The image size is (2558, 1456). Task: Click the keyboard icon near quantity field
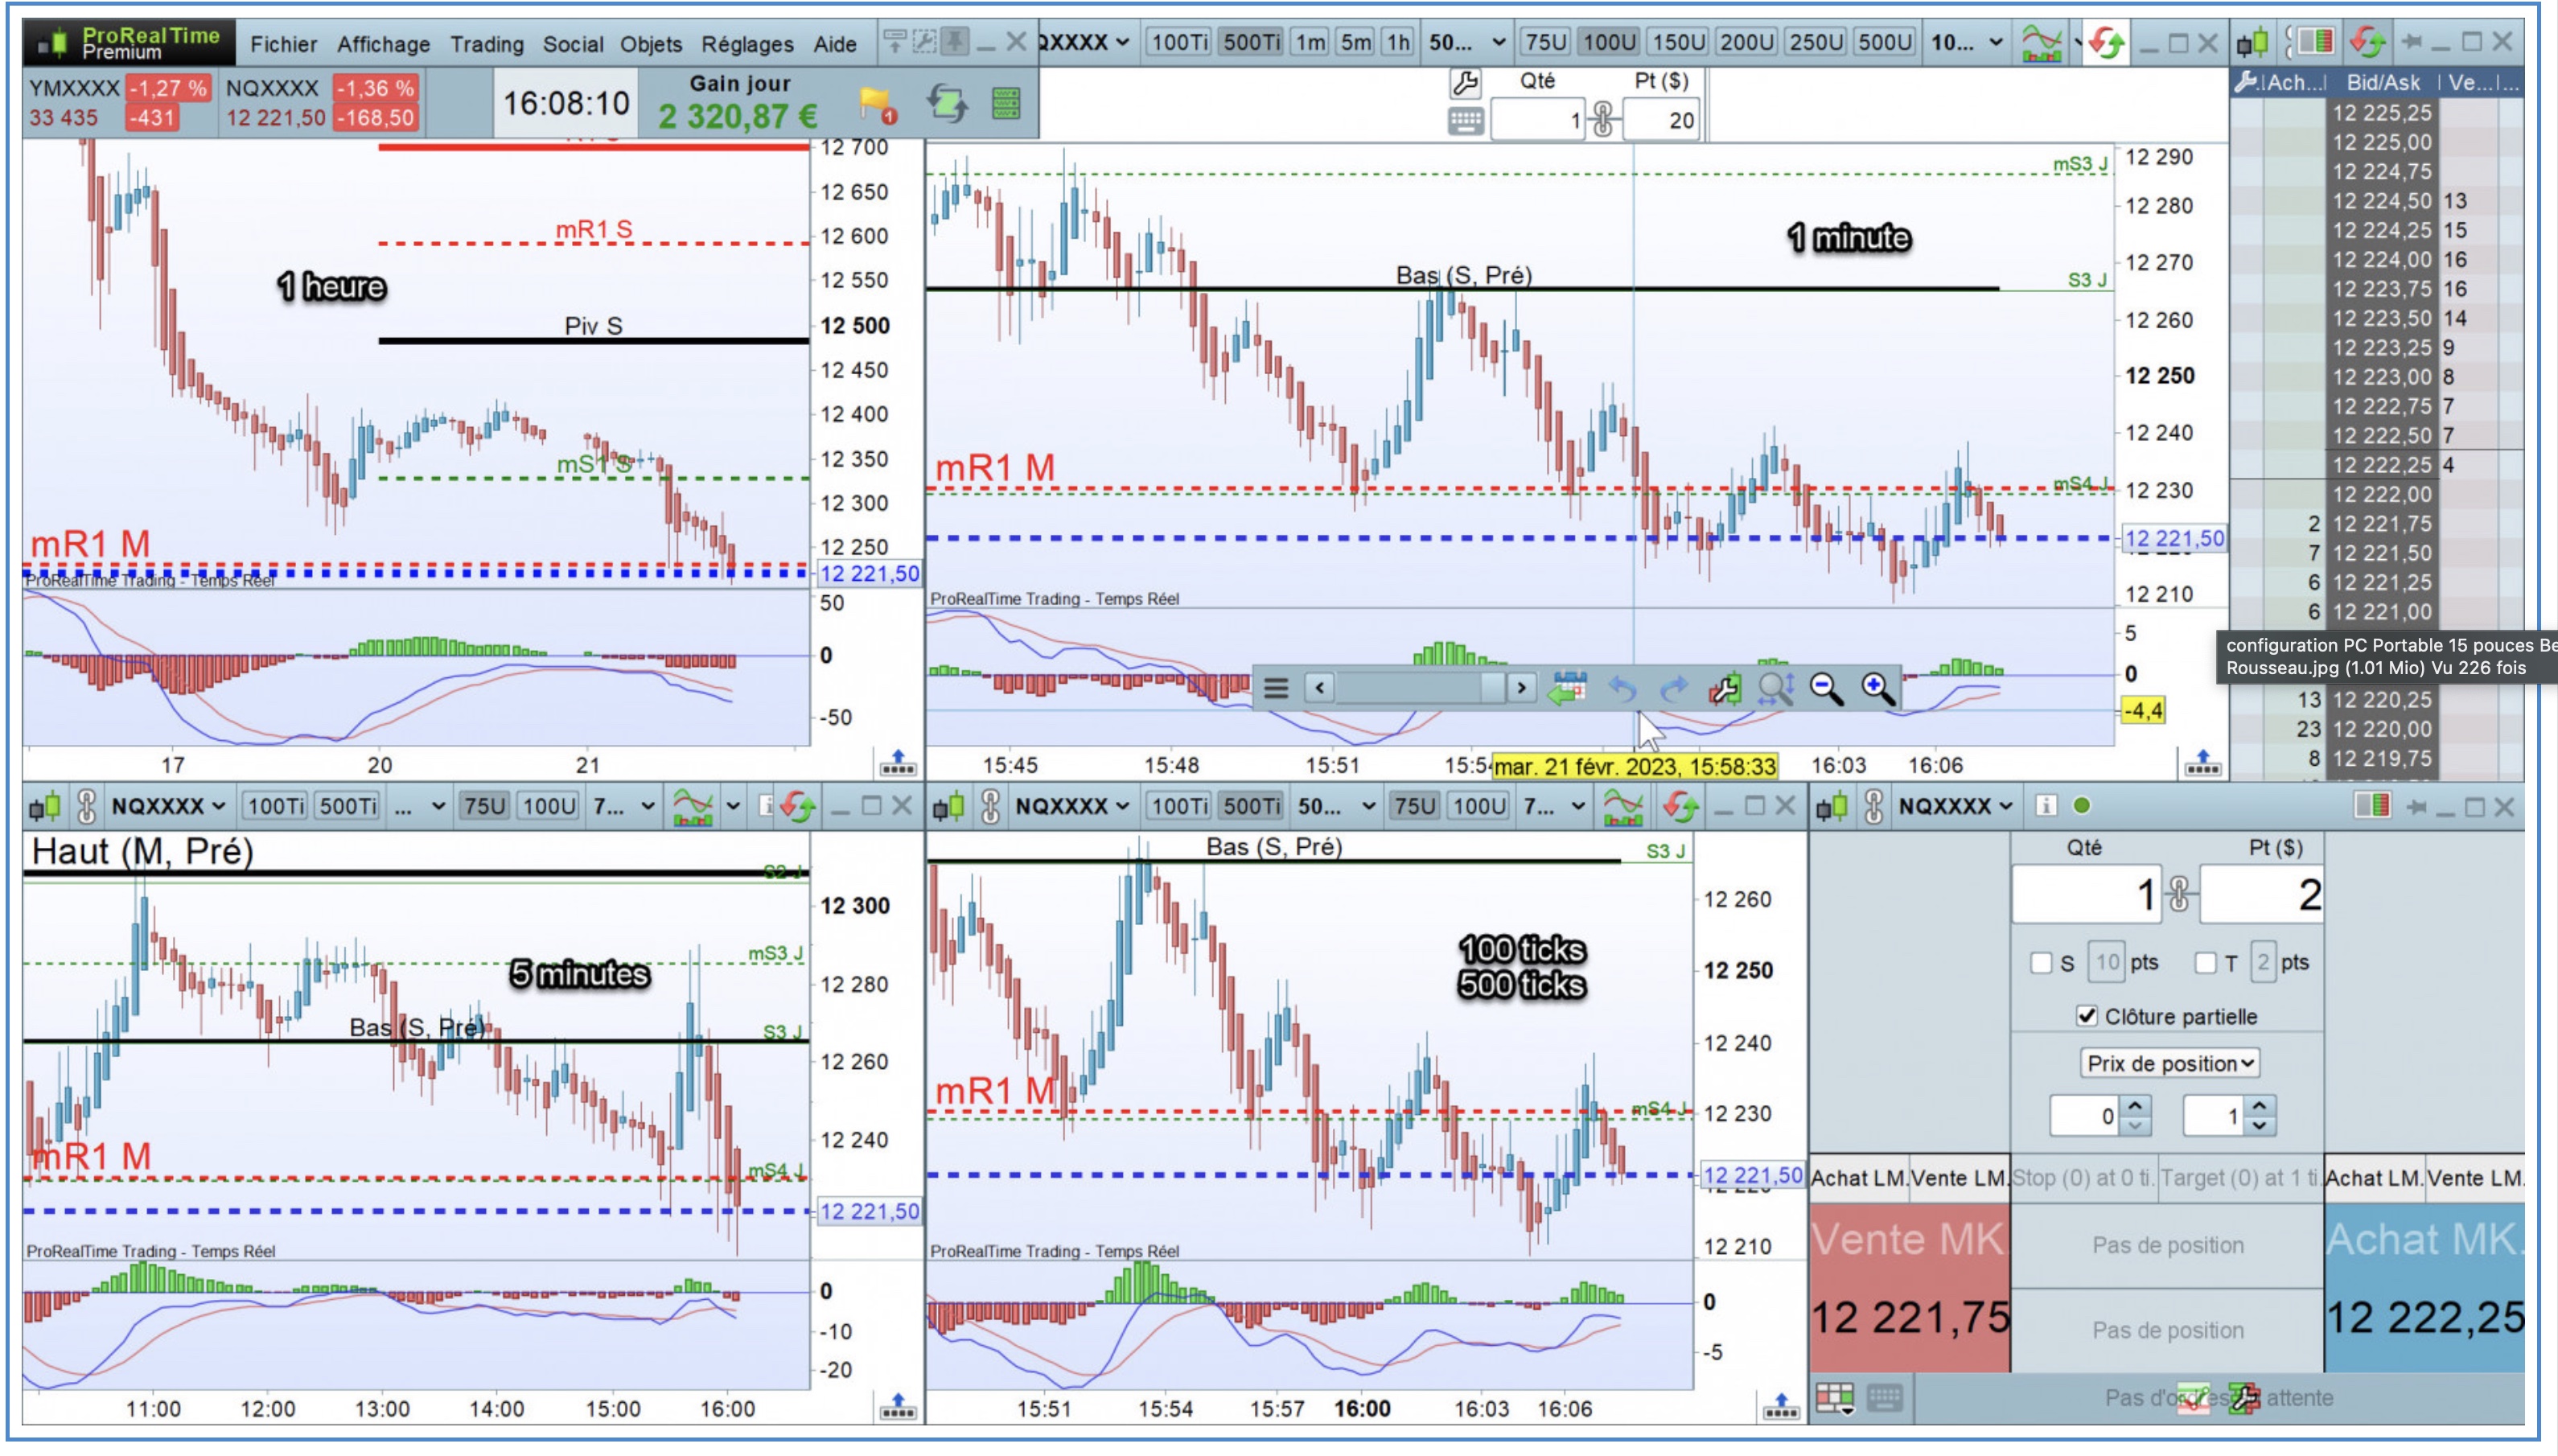(1465, 121)
